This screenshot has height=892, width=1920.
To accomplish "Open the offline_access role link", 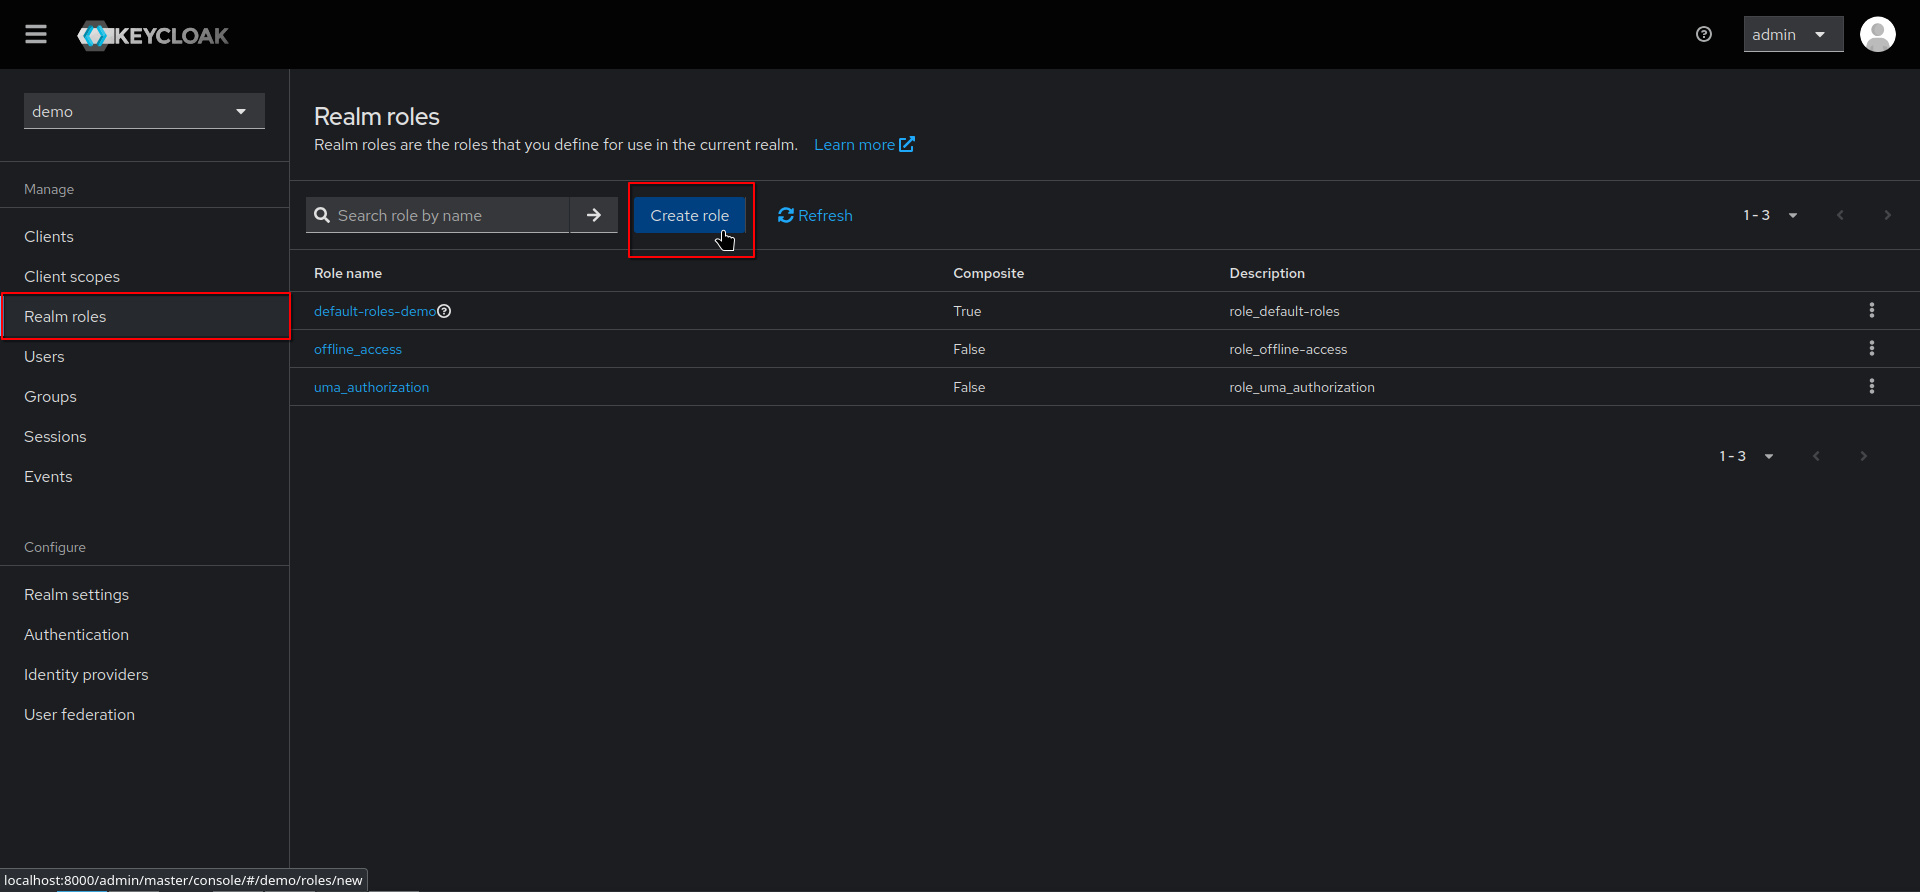I will point(358,349).
